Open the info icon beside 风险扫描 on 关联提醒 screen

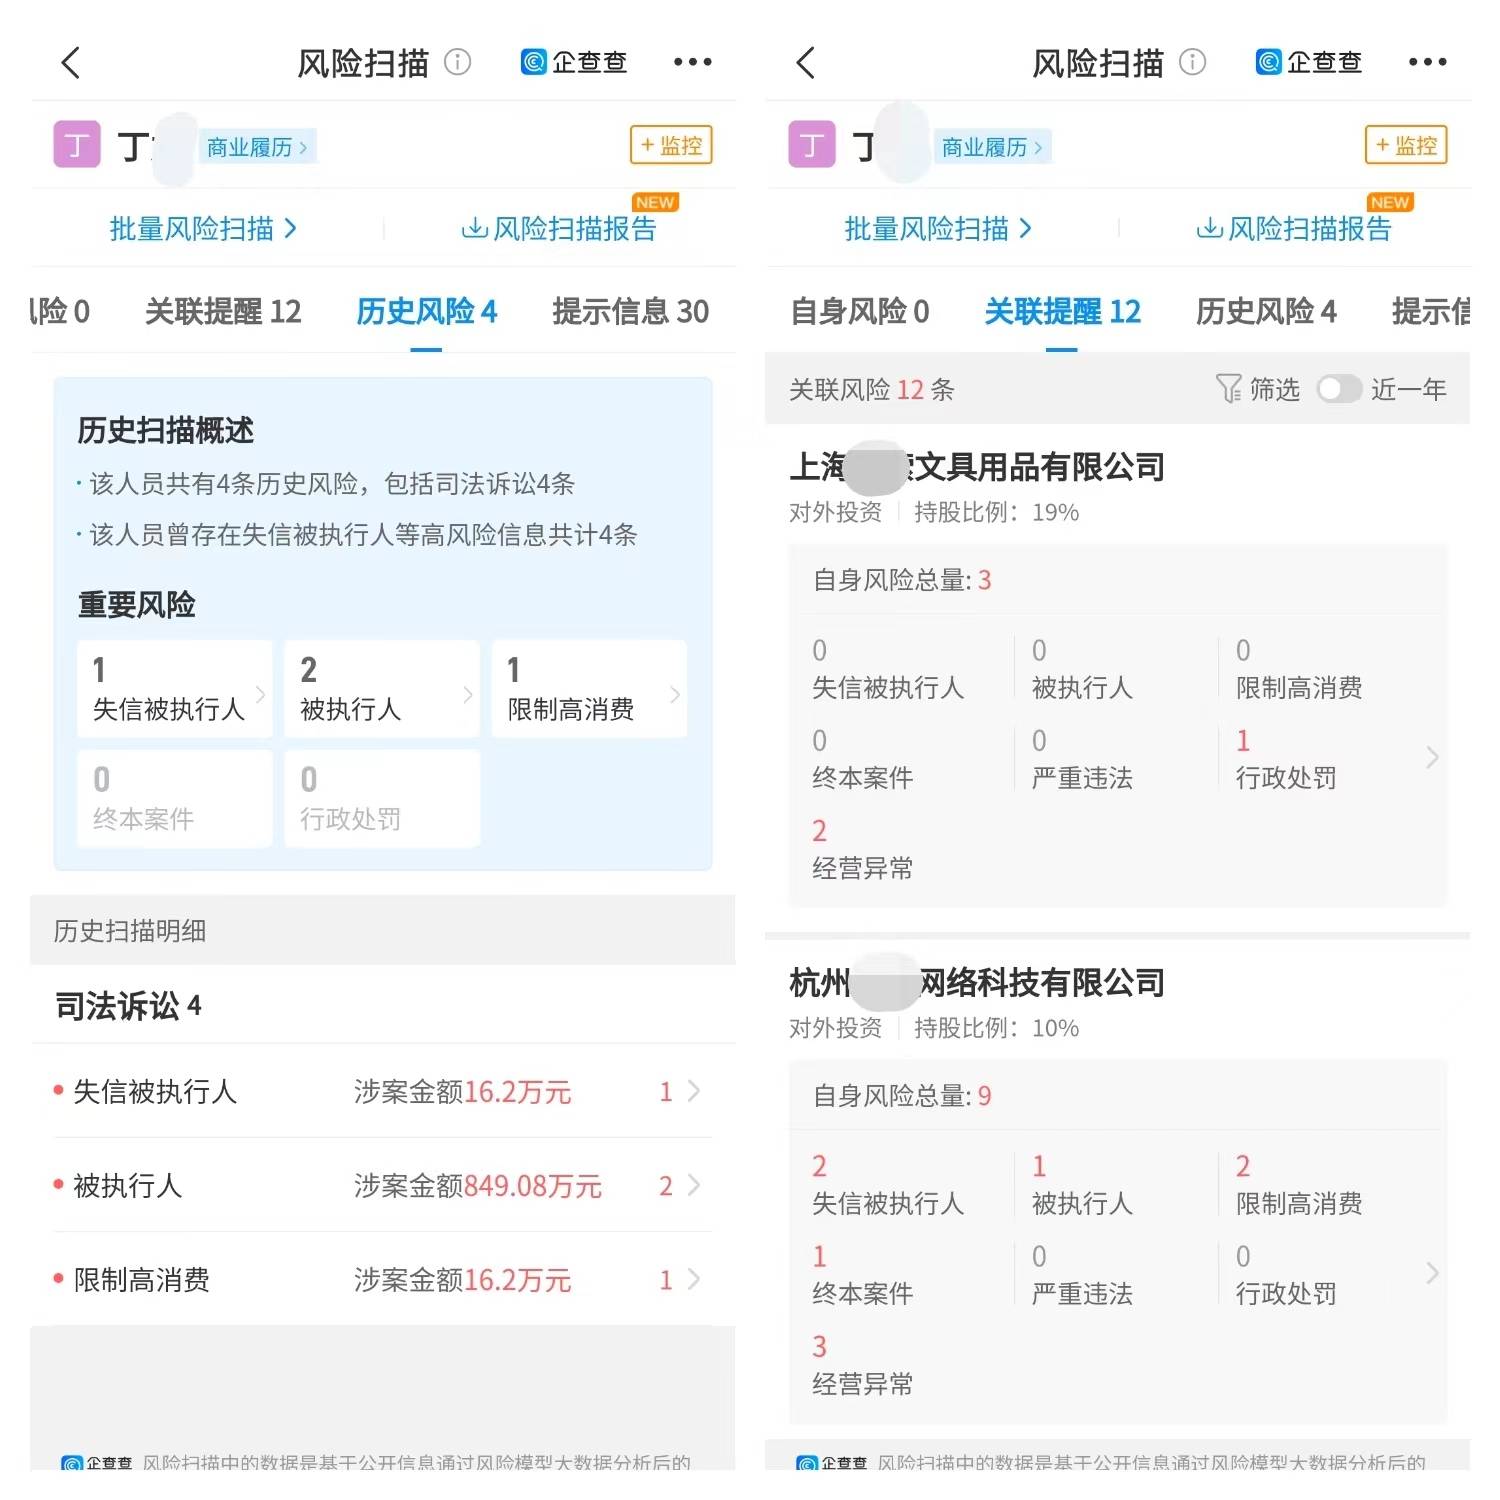1192,62
